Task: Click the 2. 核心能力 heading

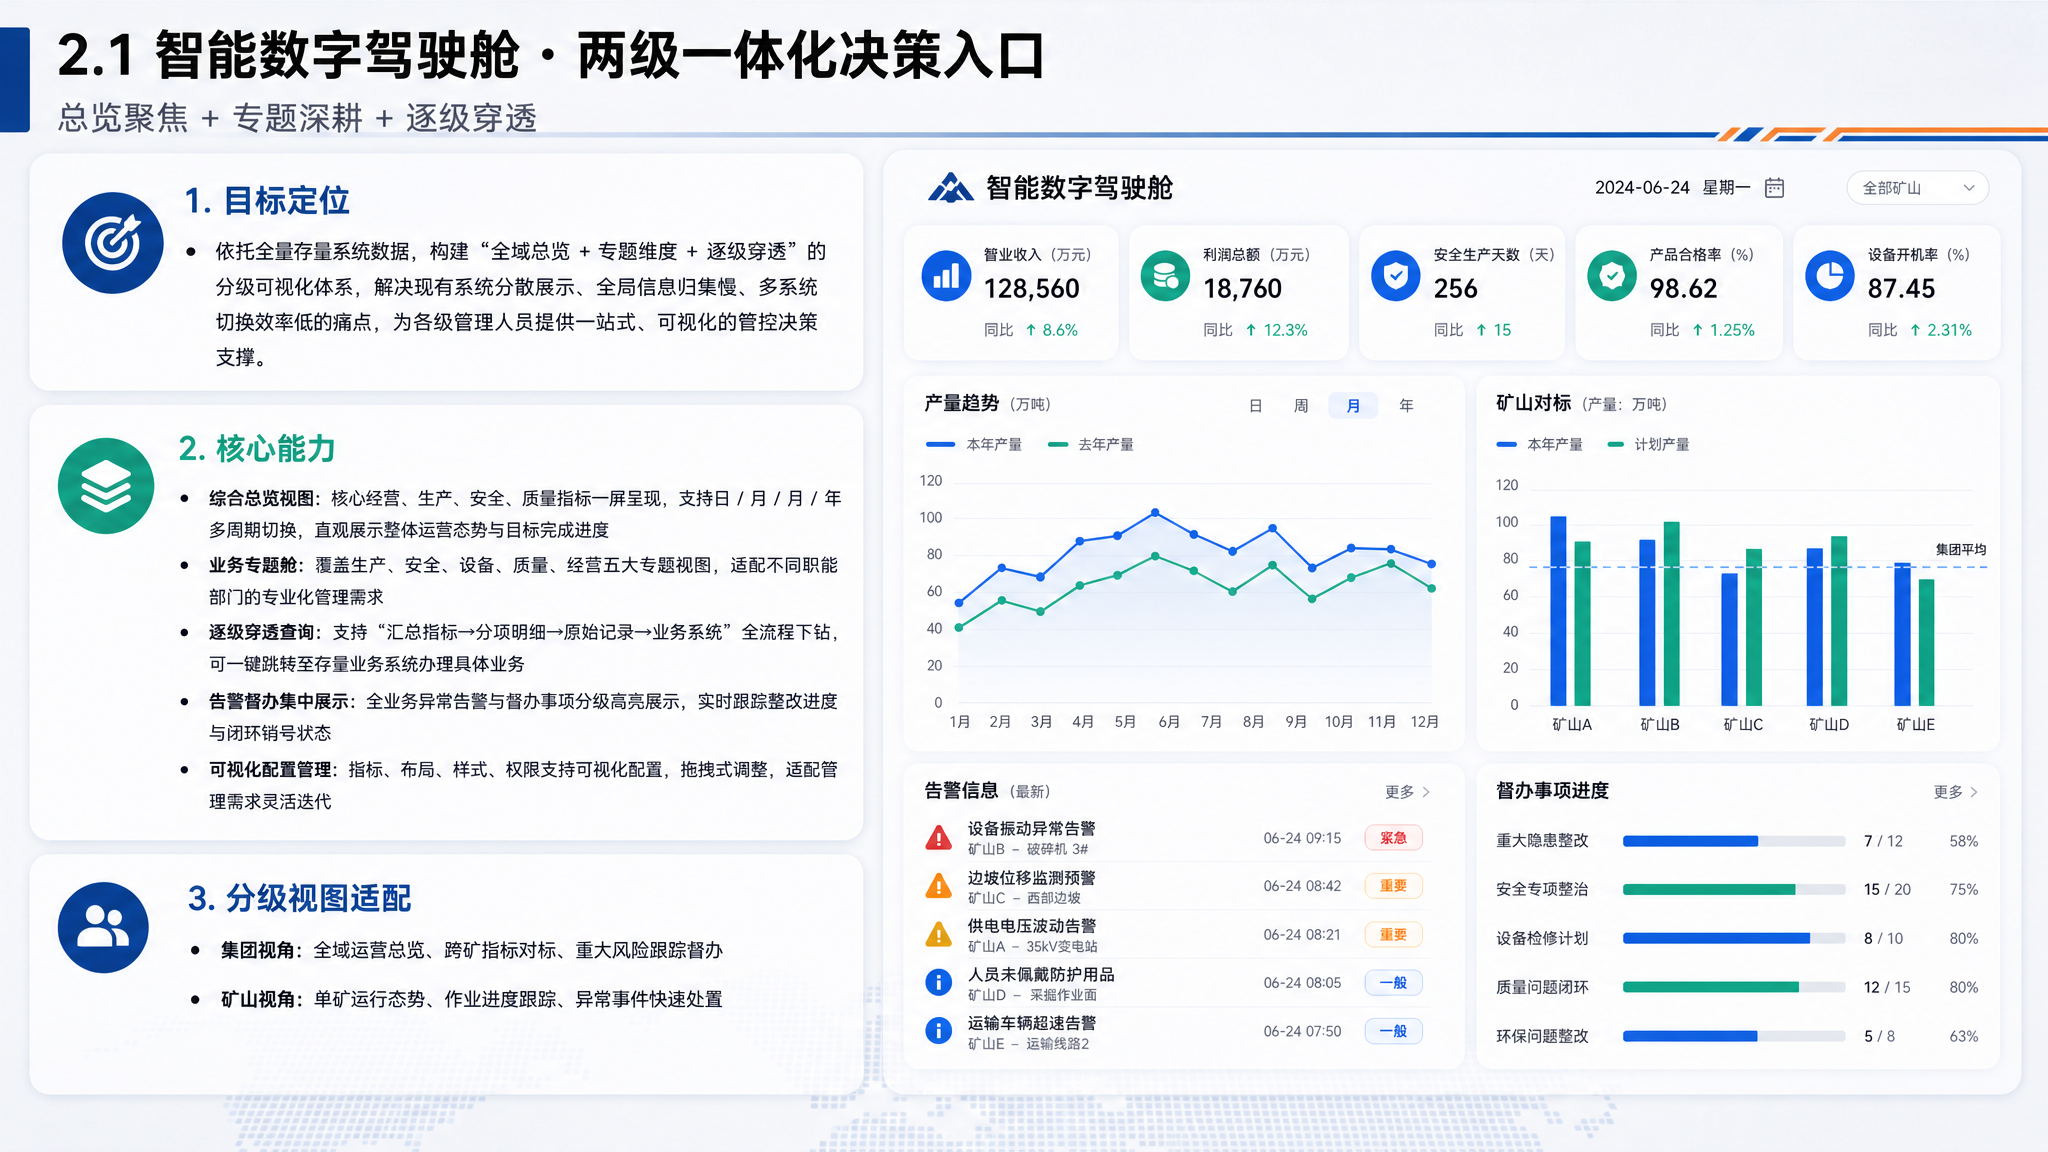Action: click(x=257, y=449)
